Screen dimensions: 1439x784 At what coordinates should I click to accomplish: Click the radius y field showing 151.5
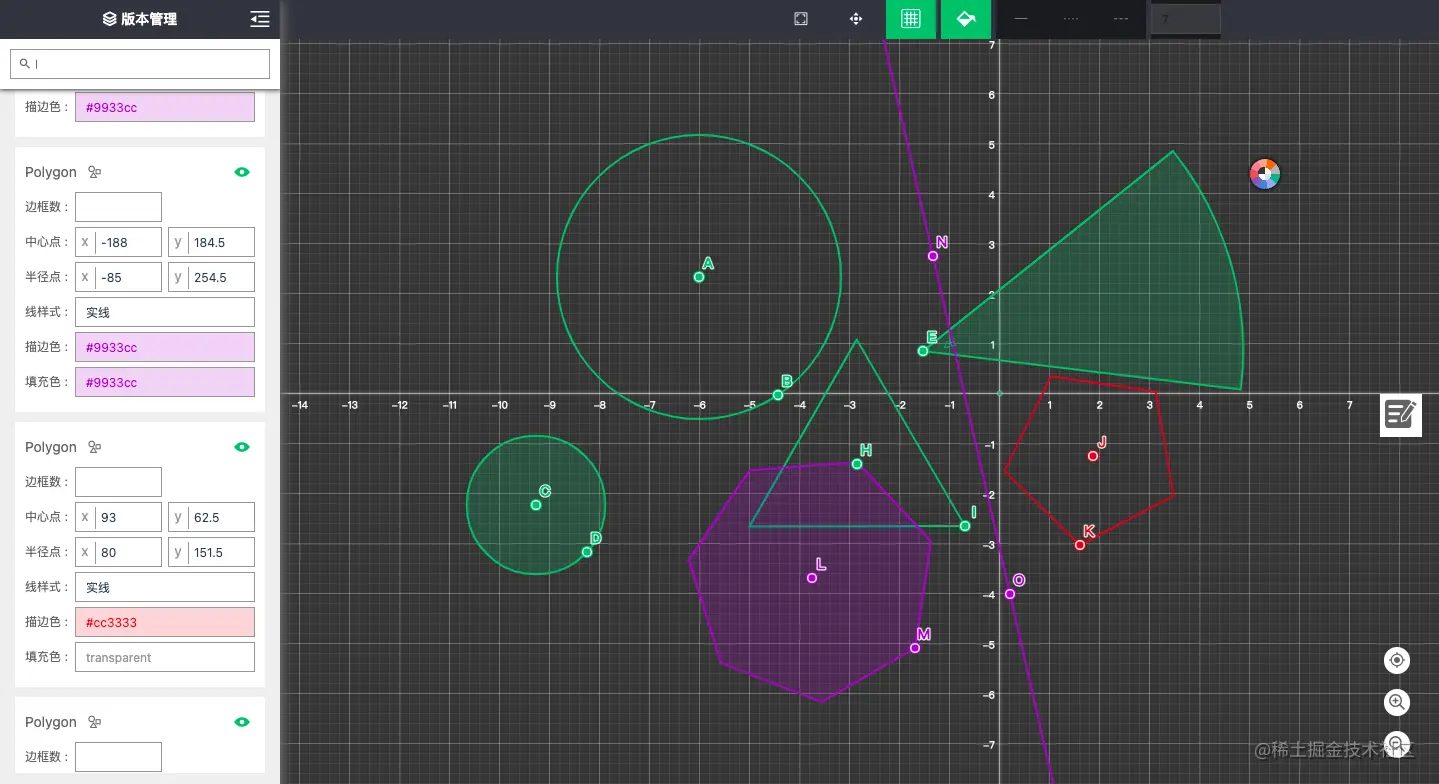(x=211, y=552)
